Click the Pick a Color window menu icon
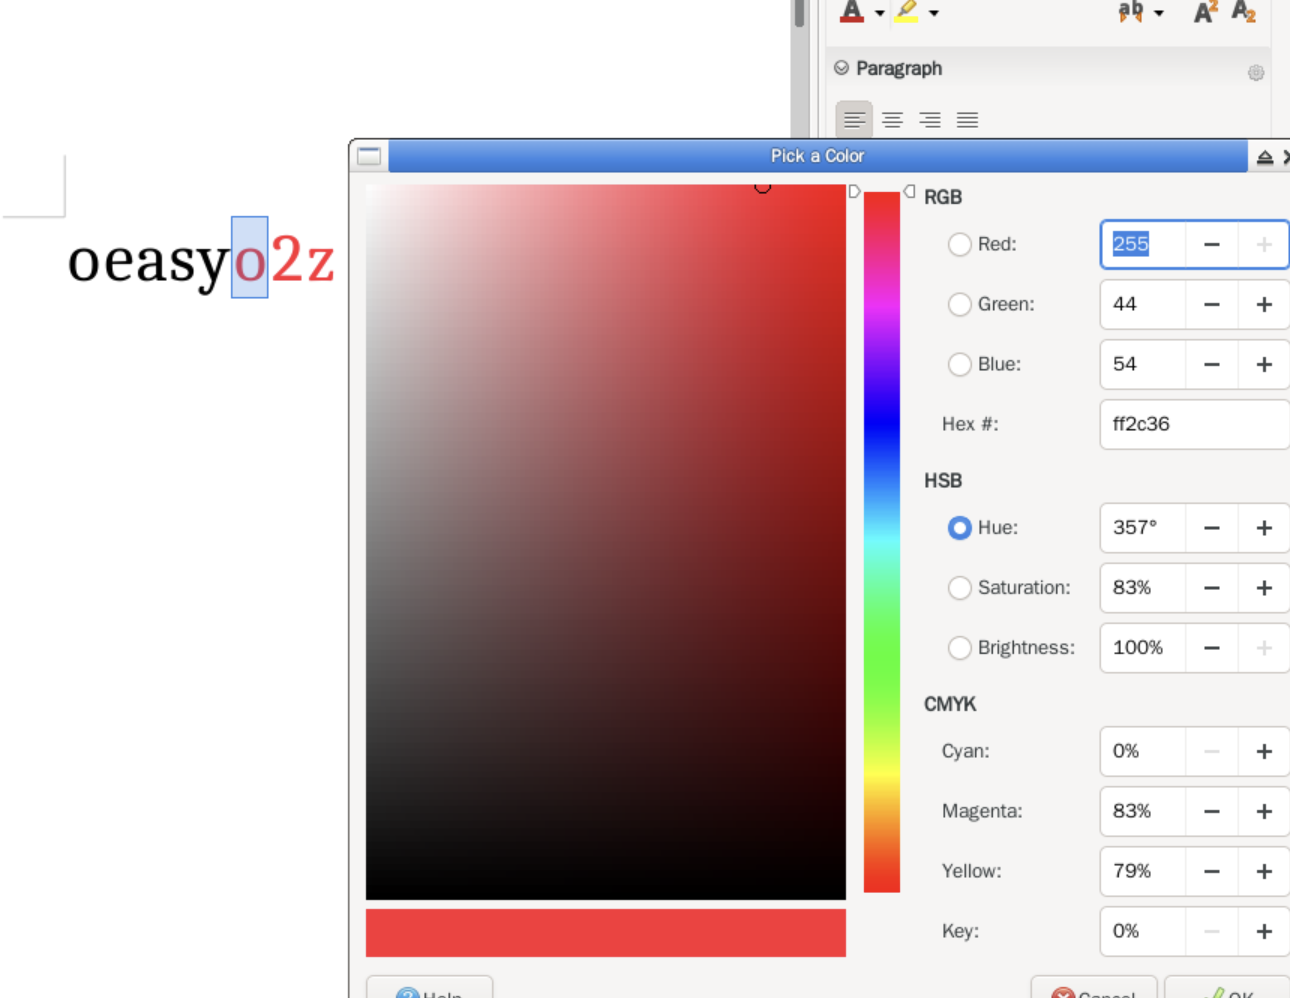1290x998 pixels. 369,156
